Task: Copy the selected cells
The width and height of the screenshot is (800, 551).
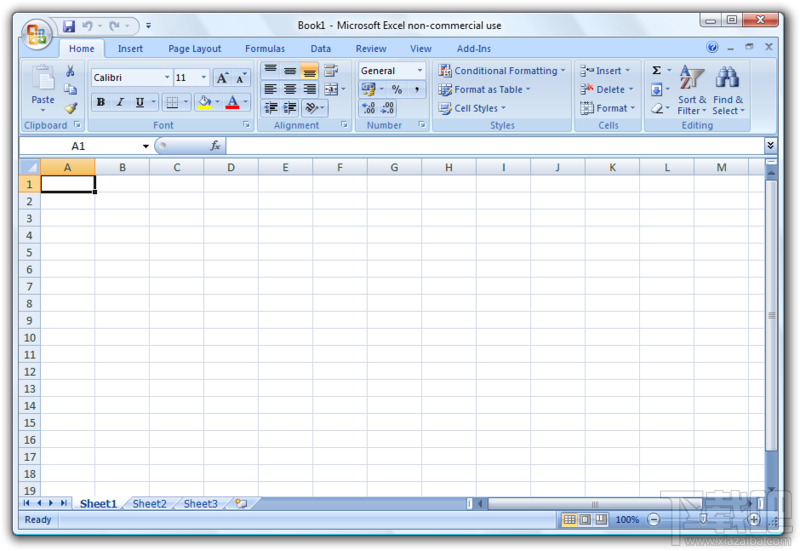Action: click(70, 89)
